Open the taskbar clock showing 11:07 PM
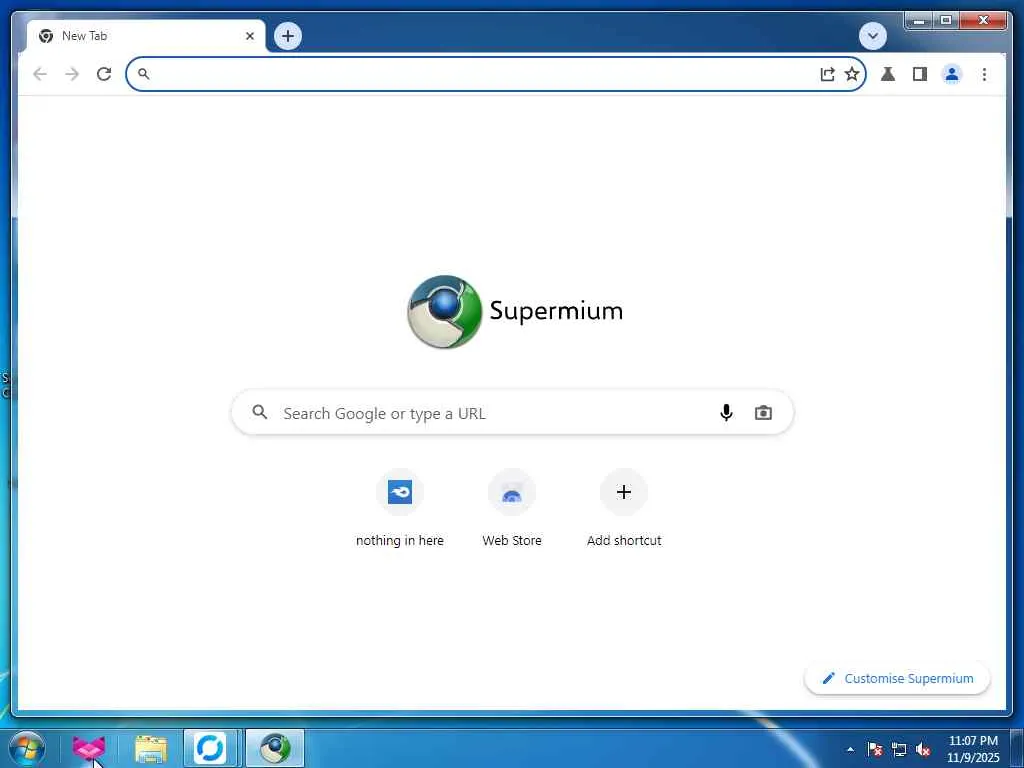1024x768 pixels. (x=972, y=749)
